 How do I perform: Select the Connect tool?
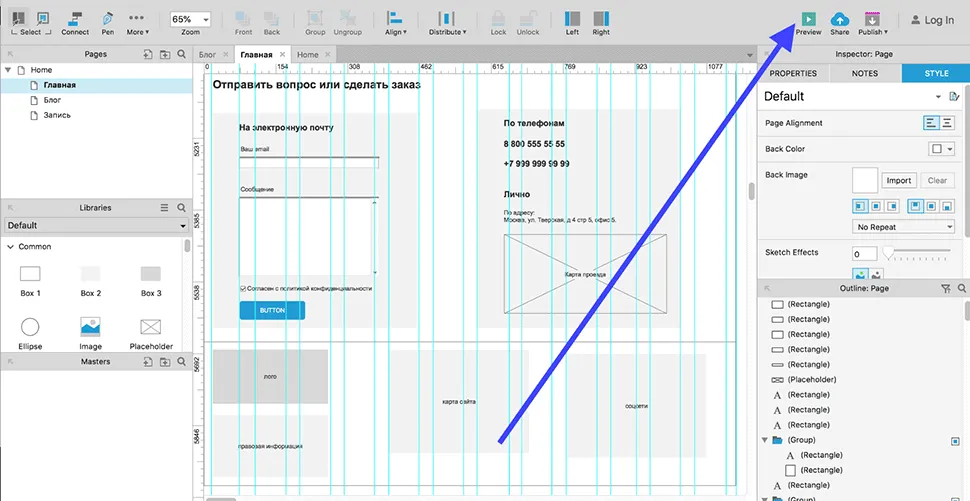(x=75, y=18)
